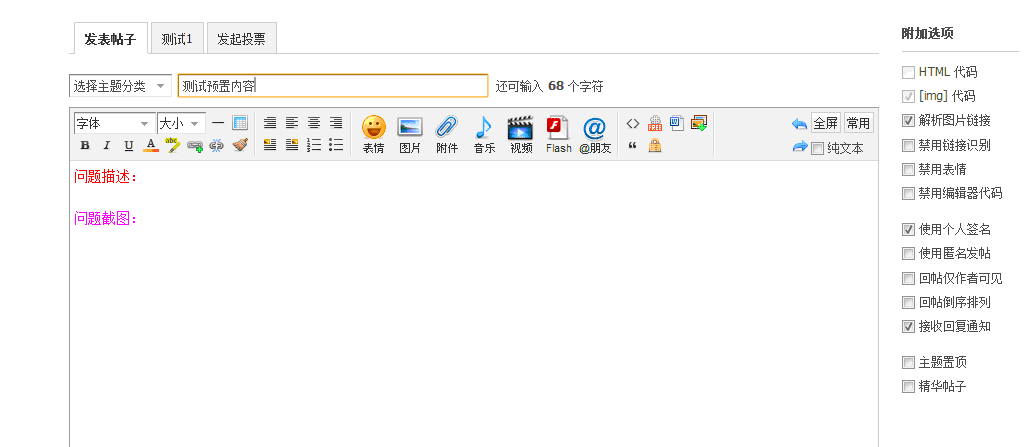Viewport: 1027px width, 447px height.
Task: Click the post title input field
Action: [x=333, y=86]
